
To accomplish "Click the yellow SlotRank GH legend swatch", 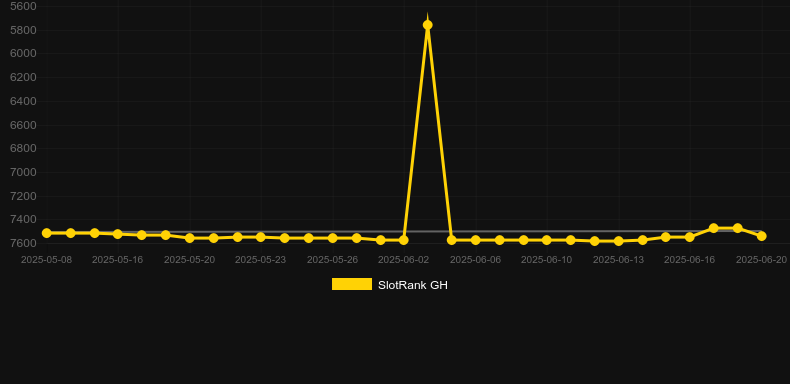I will coord(352,284).
